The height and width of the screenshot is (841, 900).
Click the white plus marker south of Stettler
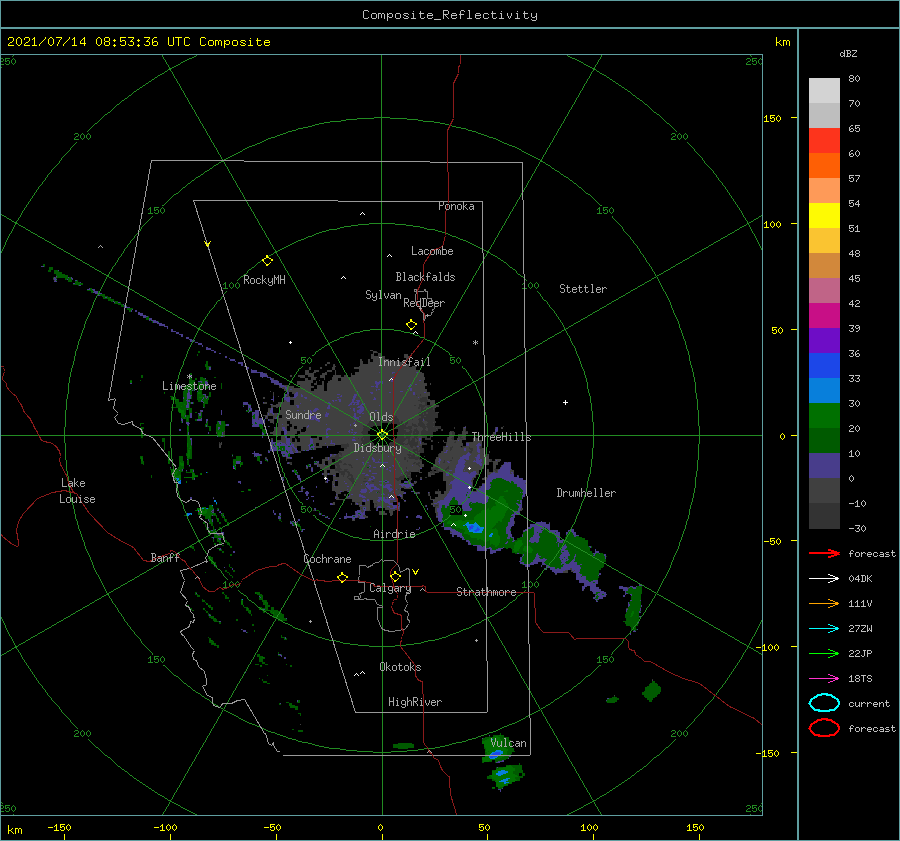[565, 402]
